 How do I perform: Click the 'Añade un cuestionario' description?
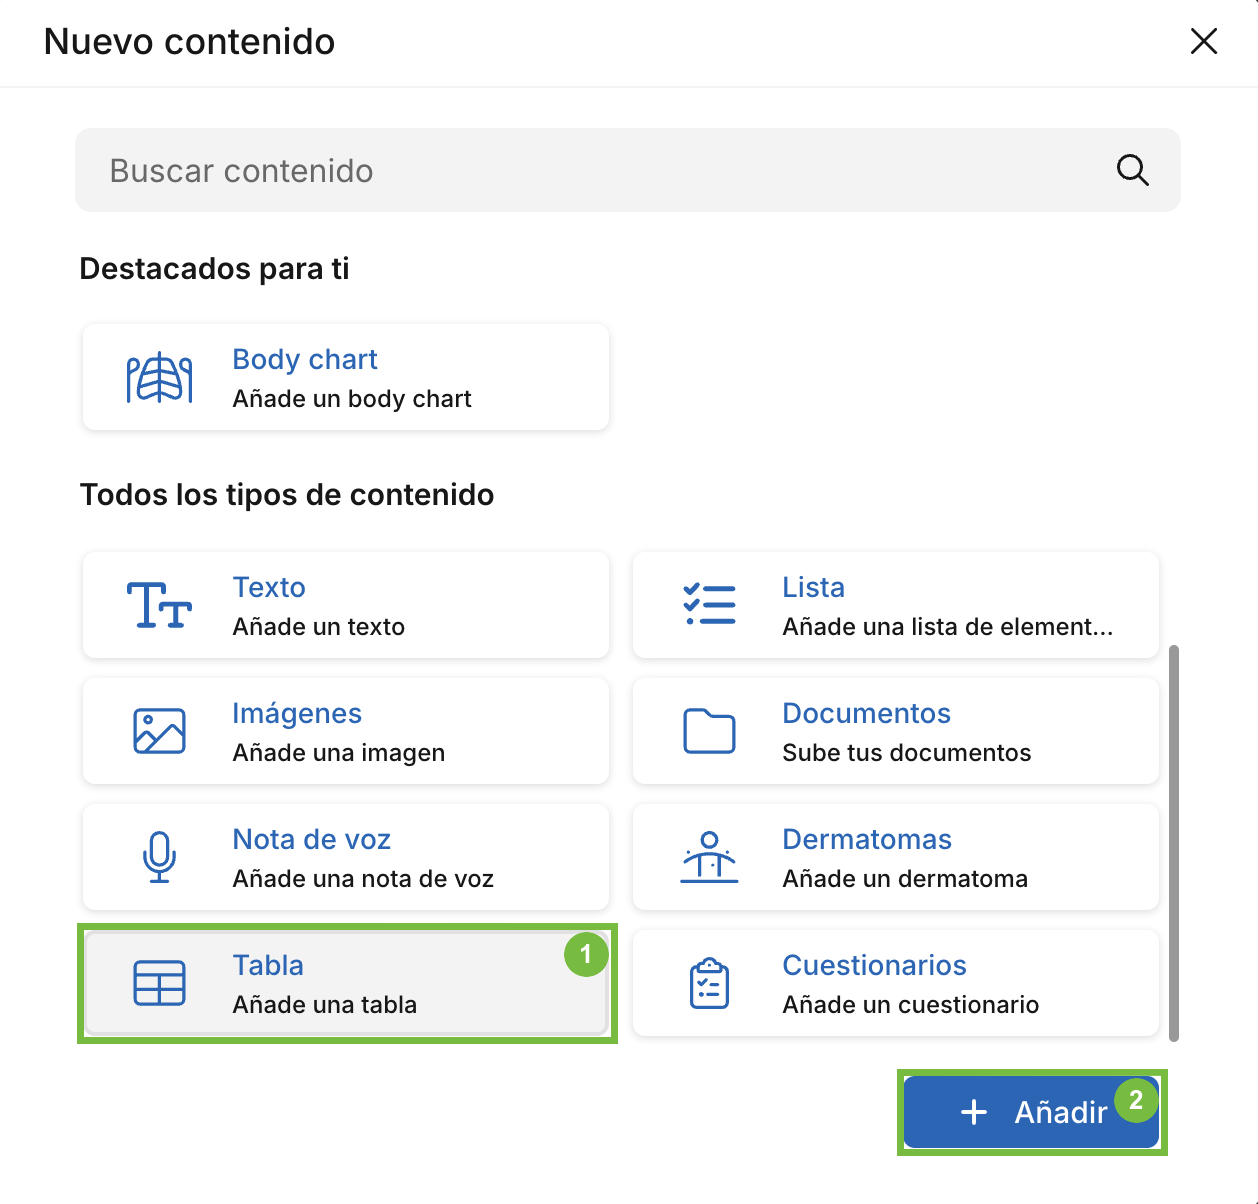910,1005
